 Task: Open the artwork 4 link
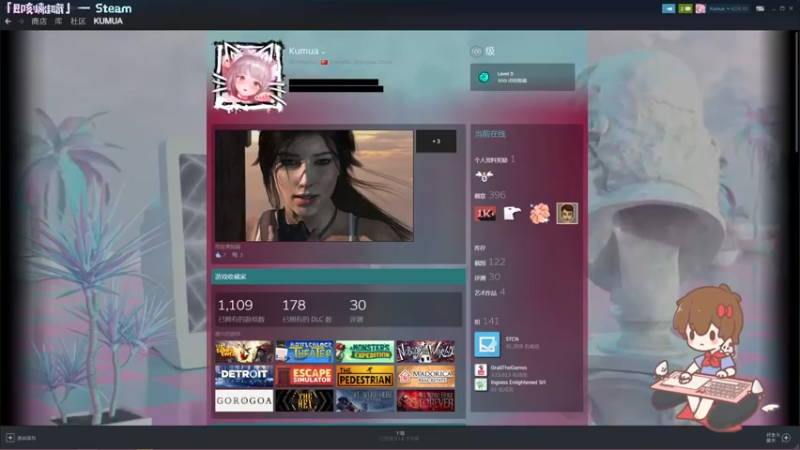click(490, 292)
